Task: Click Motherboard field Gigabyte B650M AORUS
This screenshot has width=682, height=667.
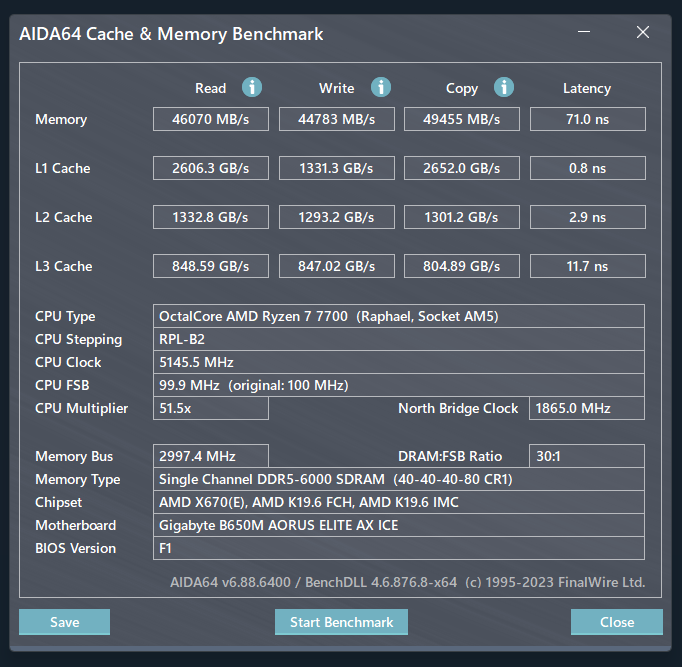Action: [x=399, y=525]
